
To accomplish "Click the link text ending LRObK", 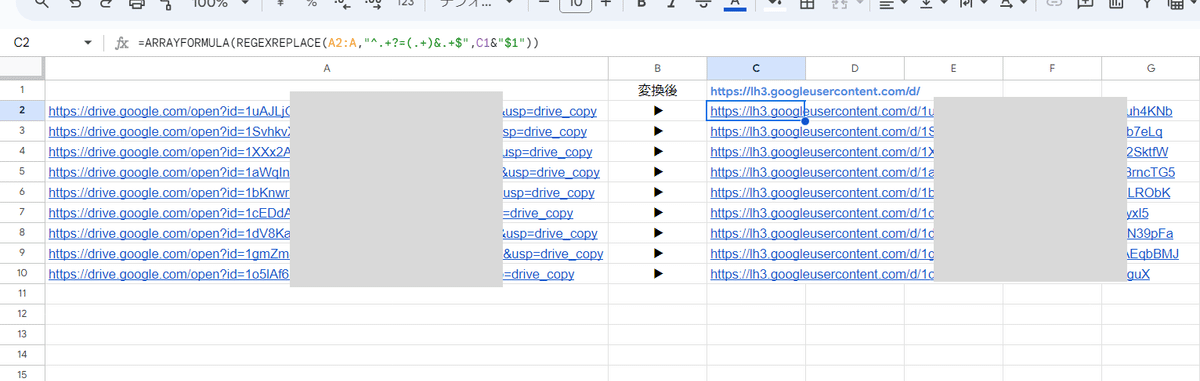I will [x=1148, y=192].
